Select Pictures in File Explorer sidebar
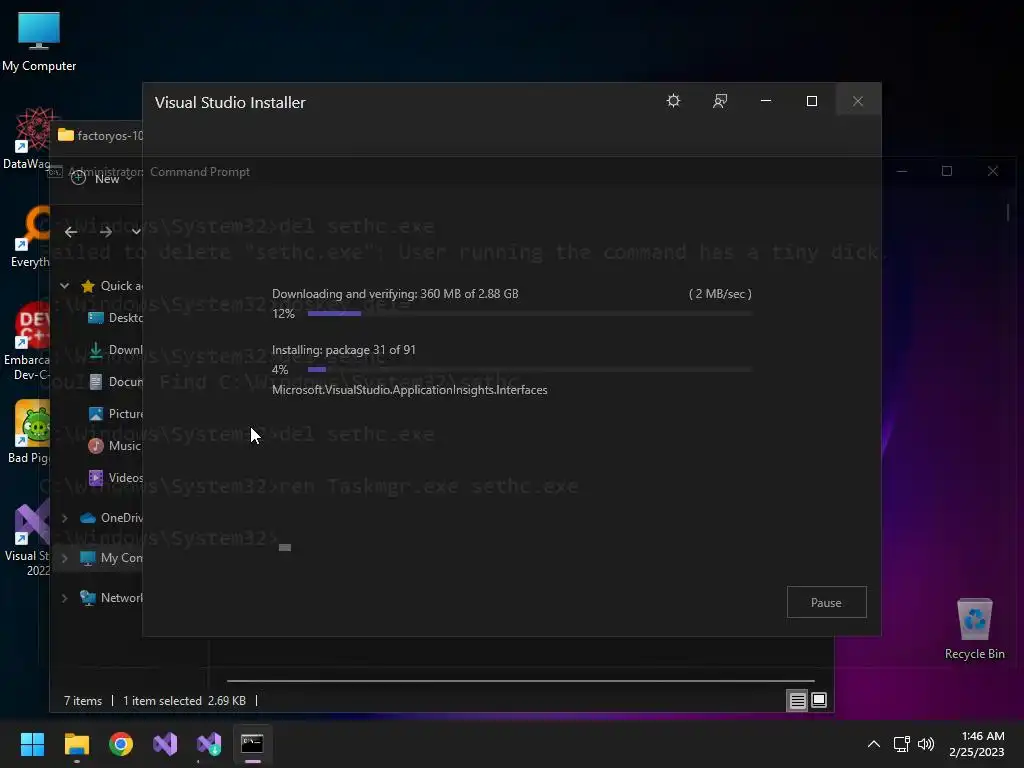This screenshot has width=1024, height=768. click(x=115, y=414)
